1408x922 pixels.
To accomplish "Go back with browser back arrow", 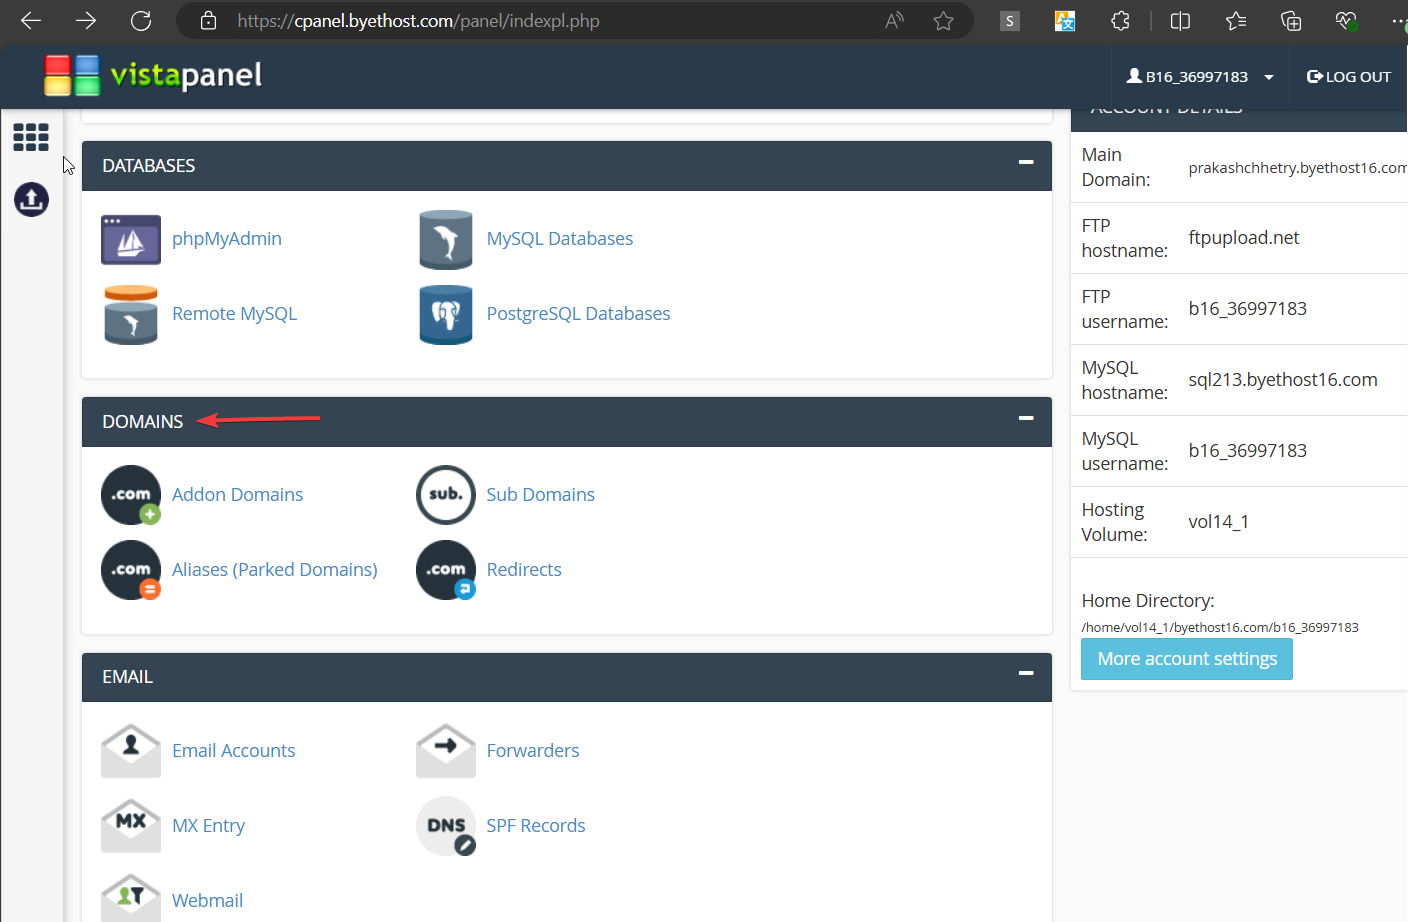I will click(x=31, y=20).
